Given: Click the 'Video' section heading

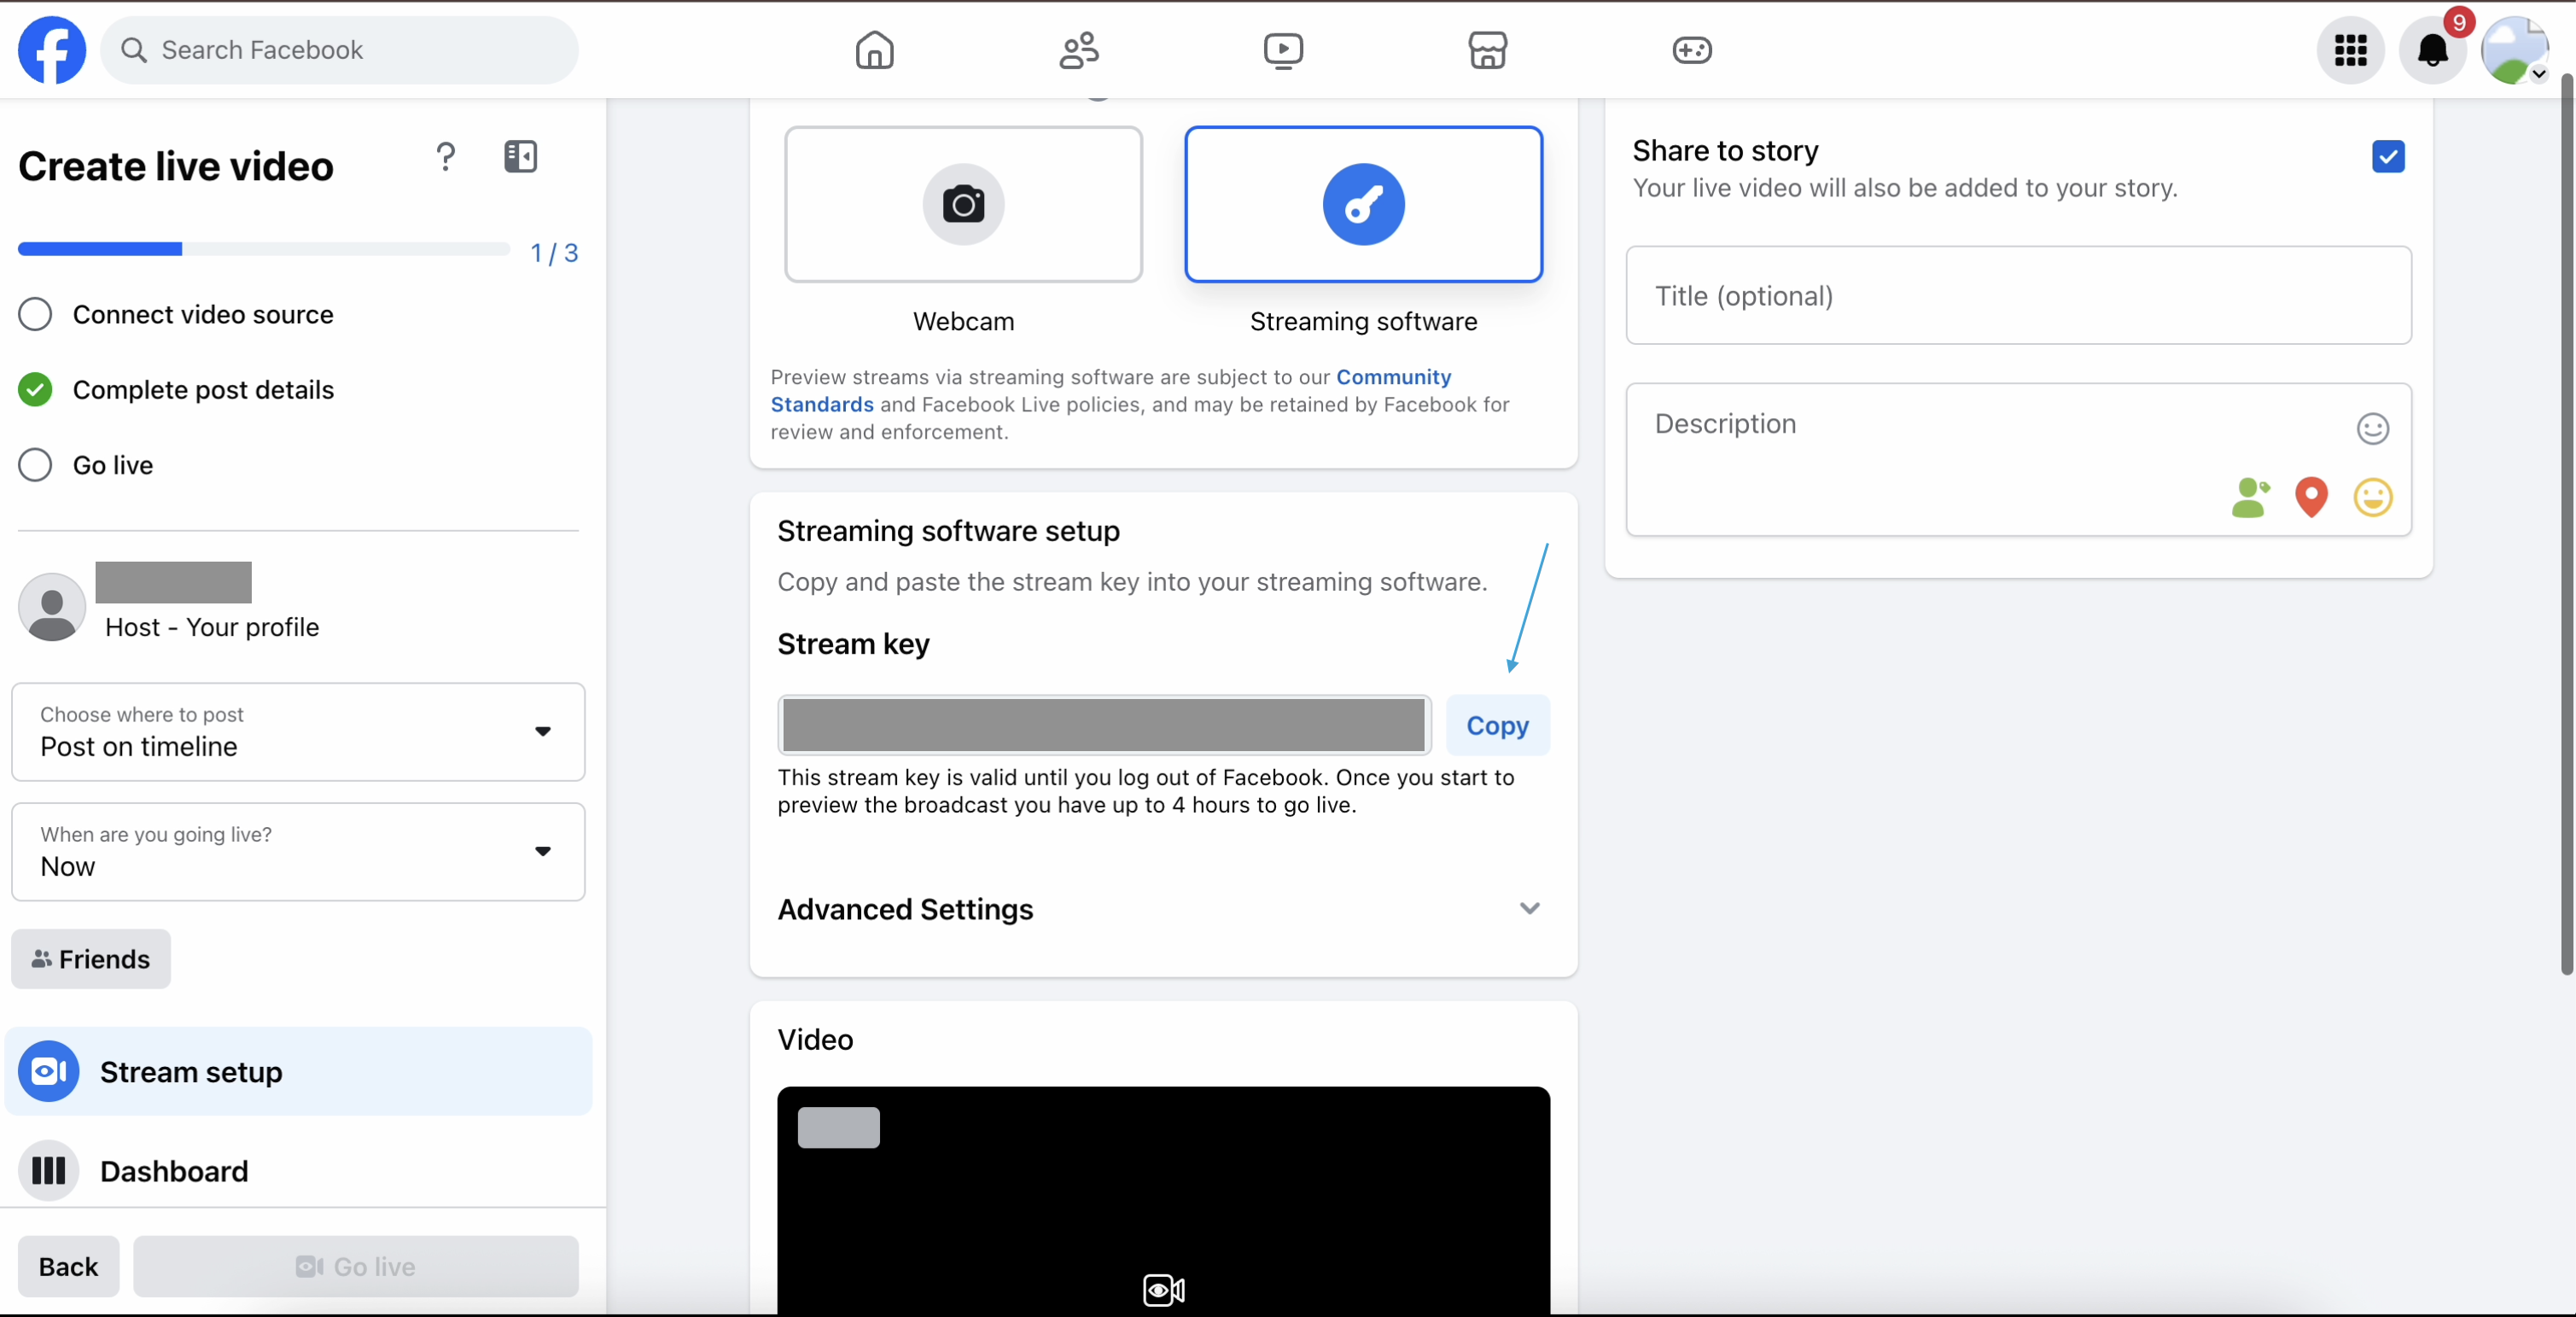Looking at the screenshot, I should pyautogui.click(x=815, y=1040).
